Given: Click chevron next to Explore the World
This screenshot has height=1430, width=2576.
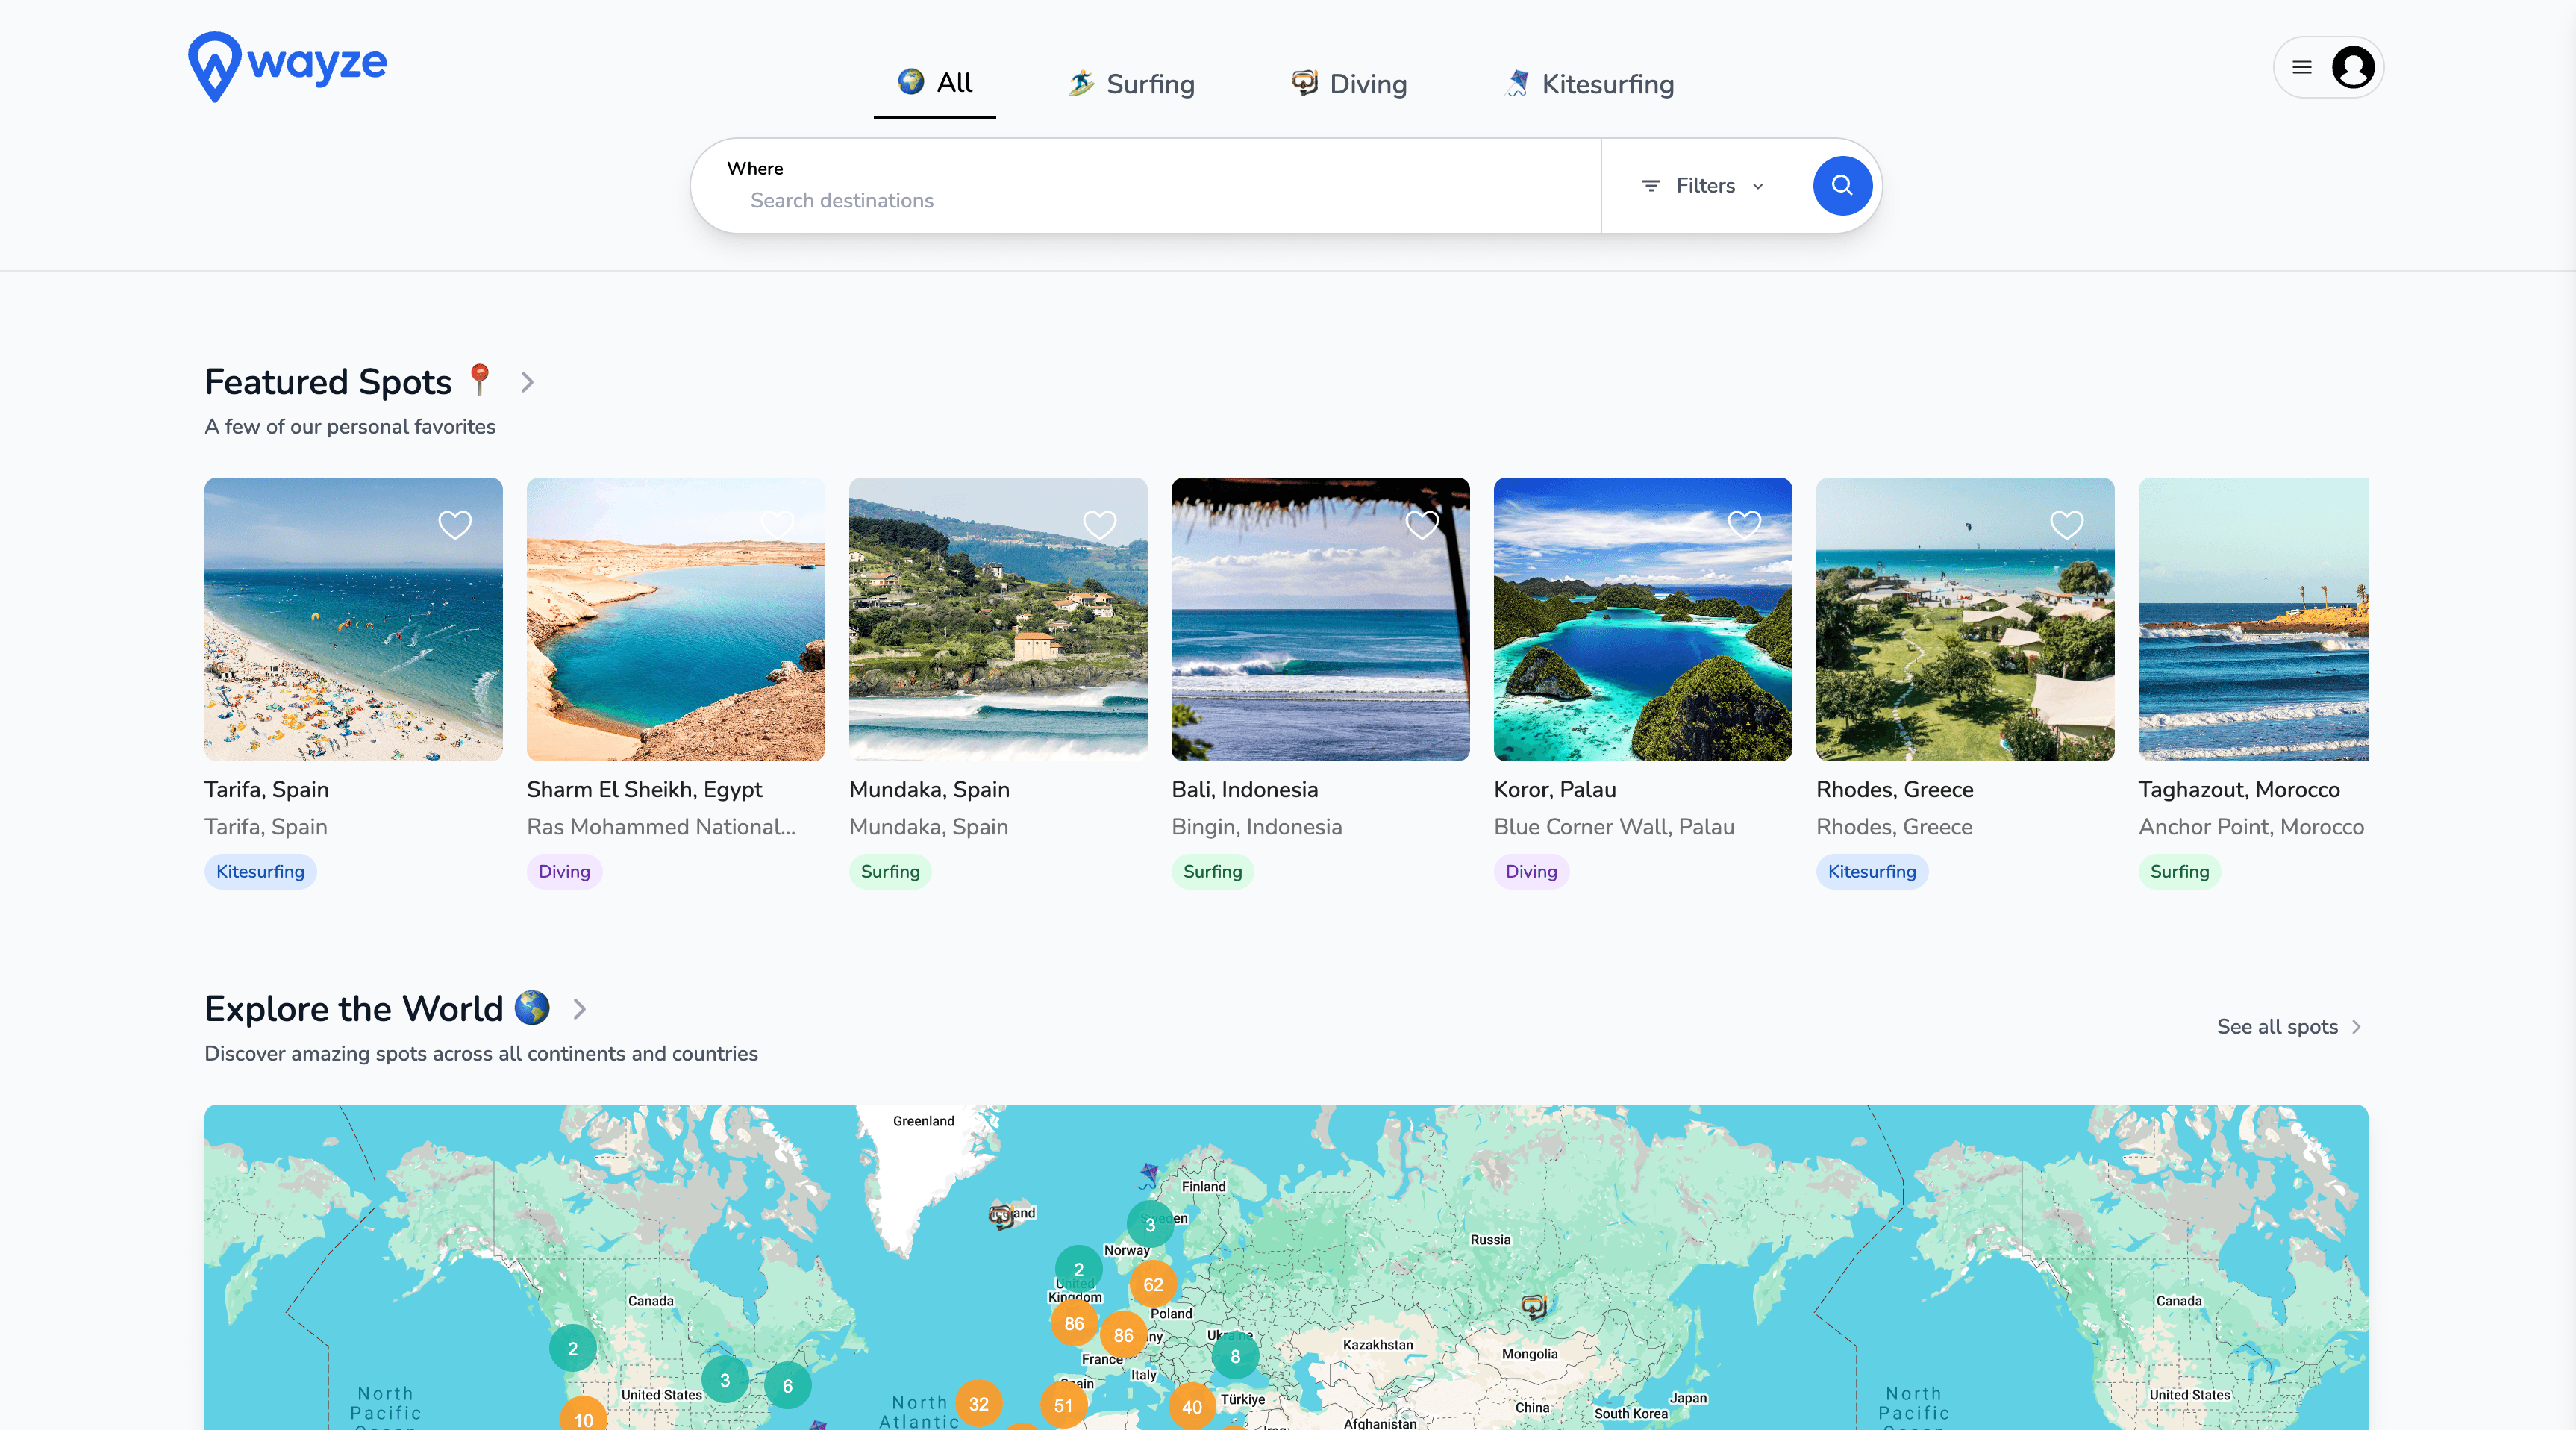Looking at the screenshot, I should click(579, 1009).
